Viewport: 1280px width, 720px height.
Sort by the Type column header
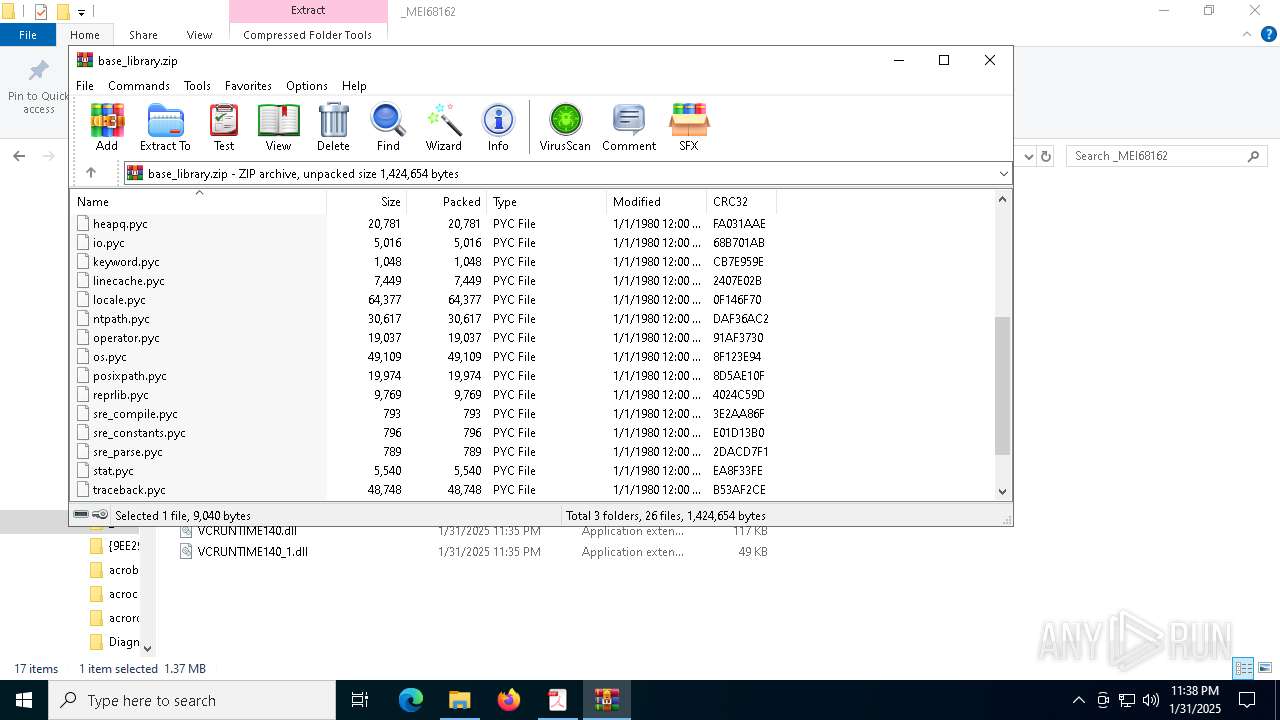click(x=547, y=201)
